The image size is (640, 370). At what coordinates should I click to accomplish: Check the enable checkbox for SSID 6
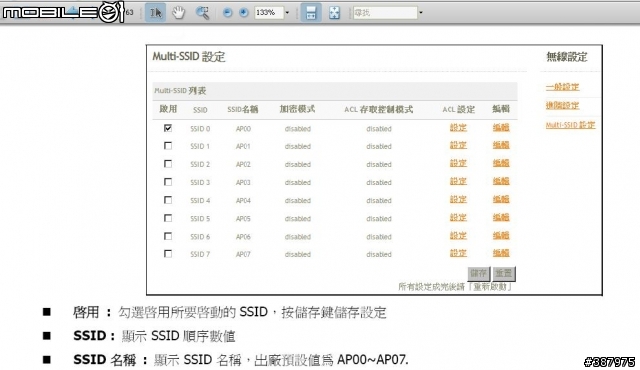click(x=168, y=236)
